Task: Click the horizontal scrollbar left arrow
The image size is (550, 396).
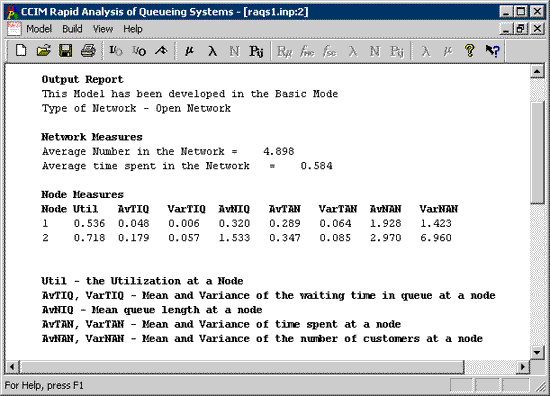Action: point(12,367)
